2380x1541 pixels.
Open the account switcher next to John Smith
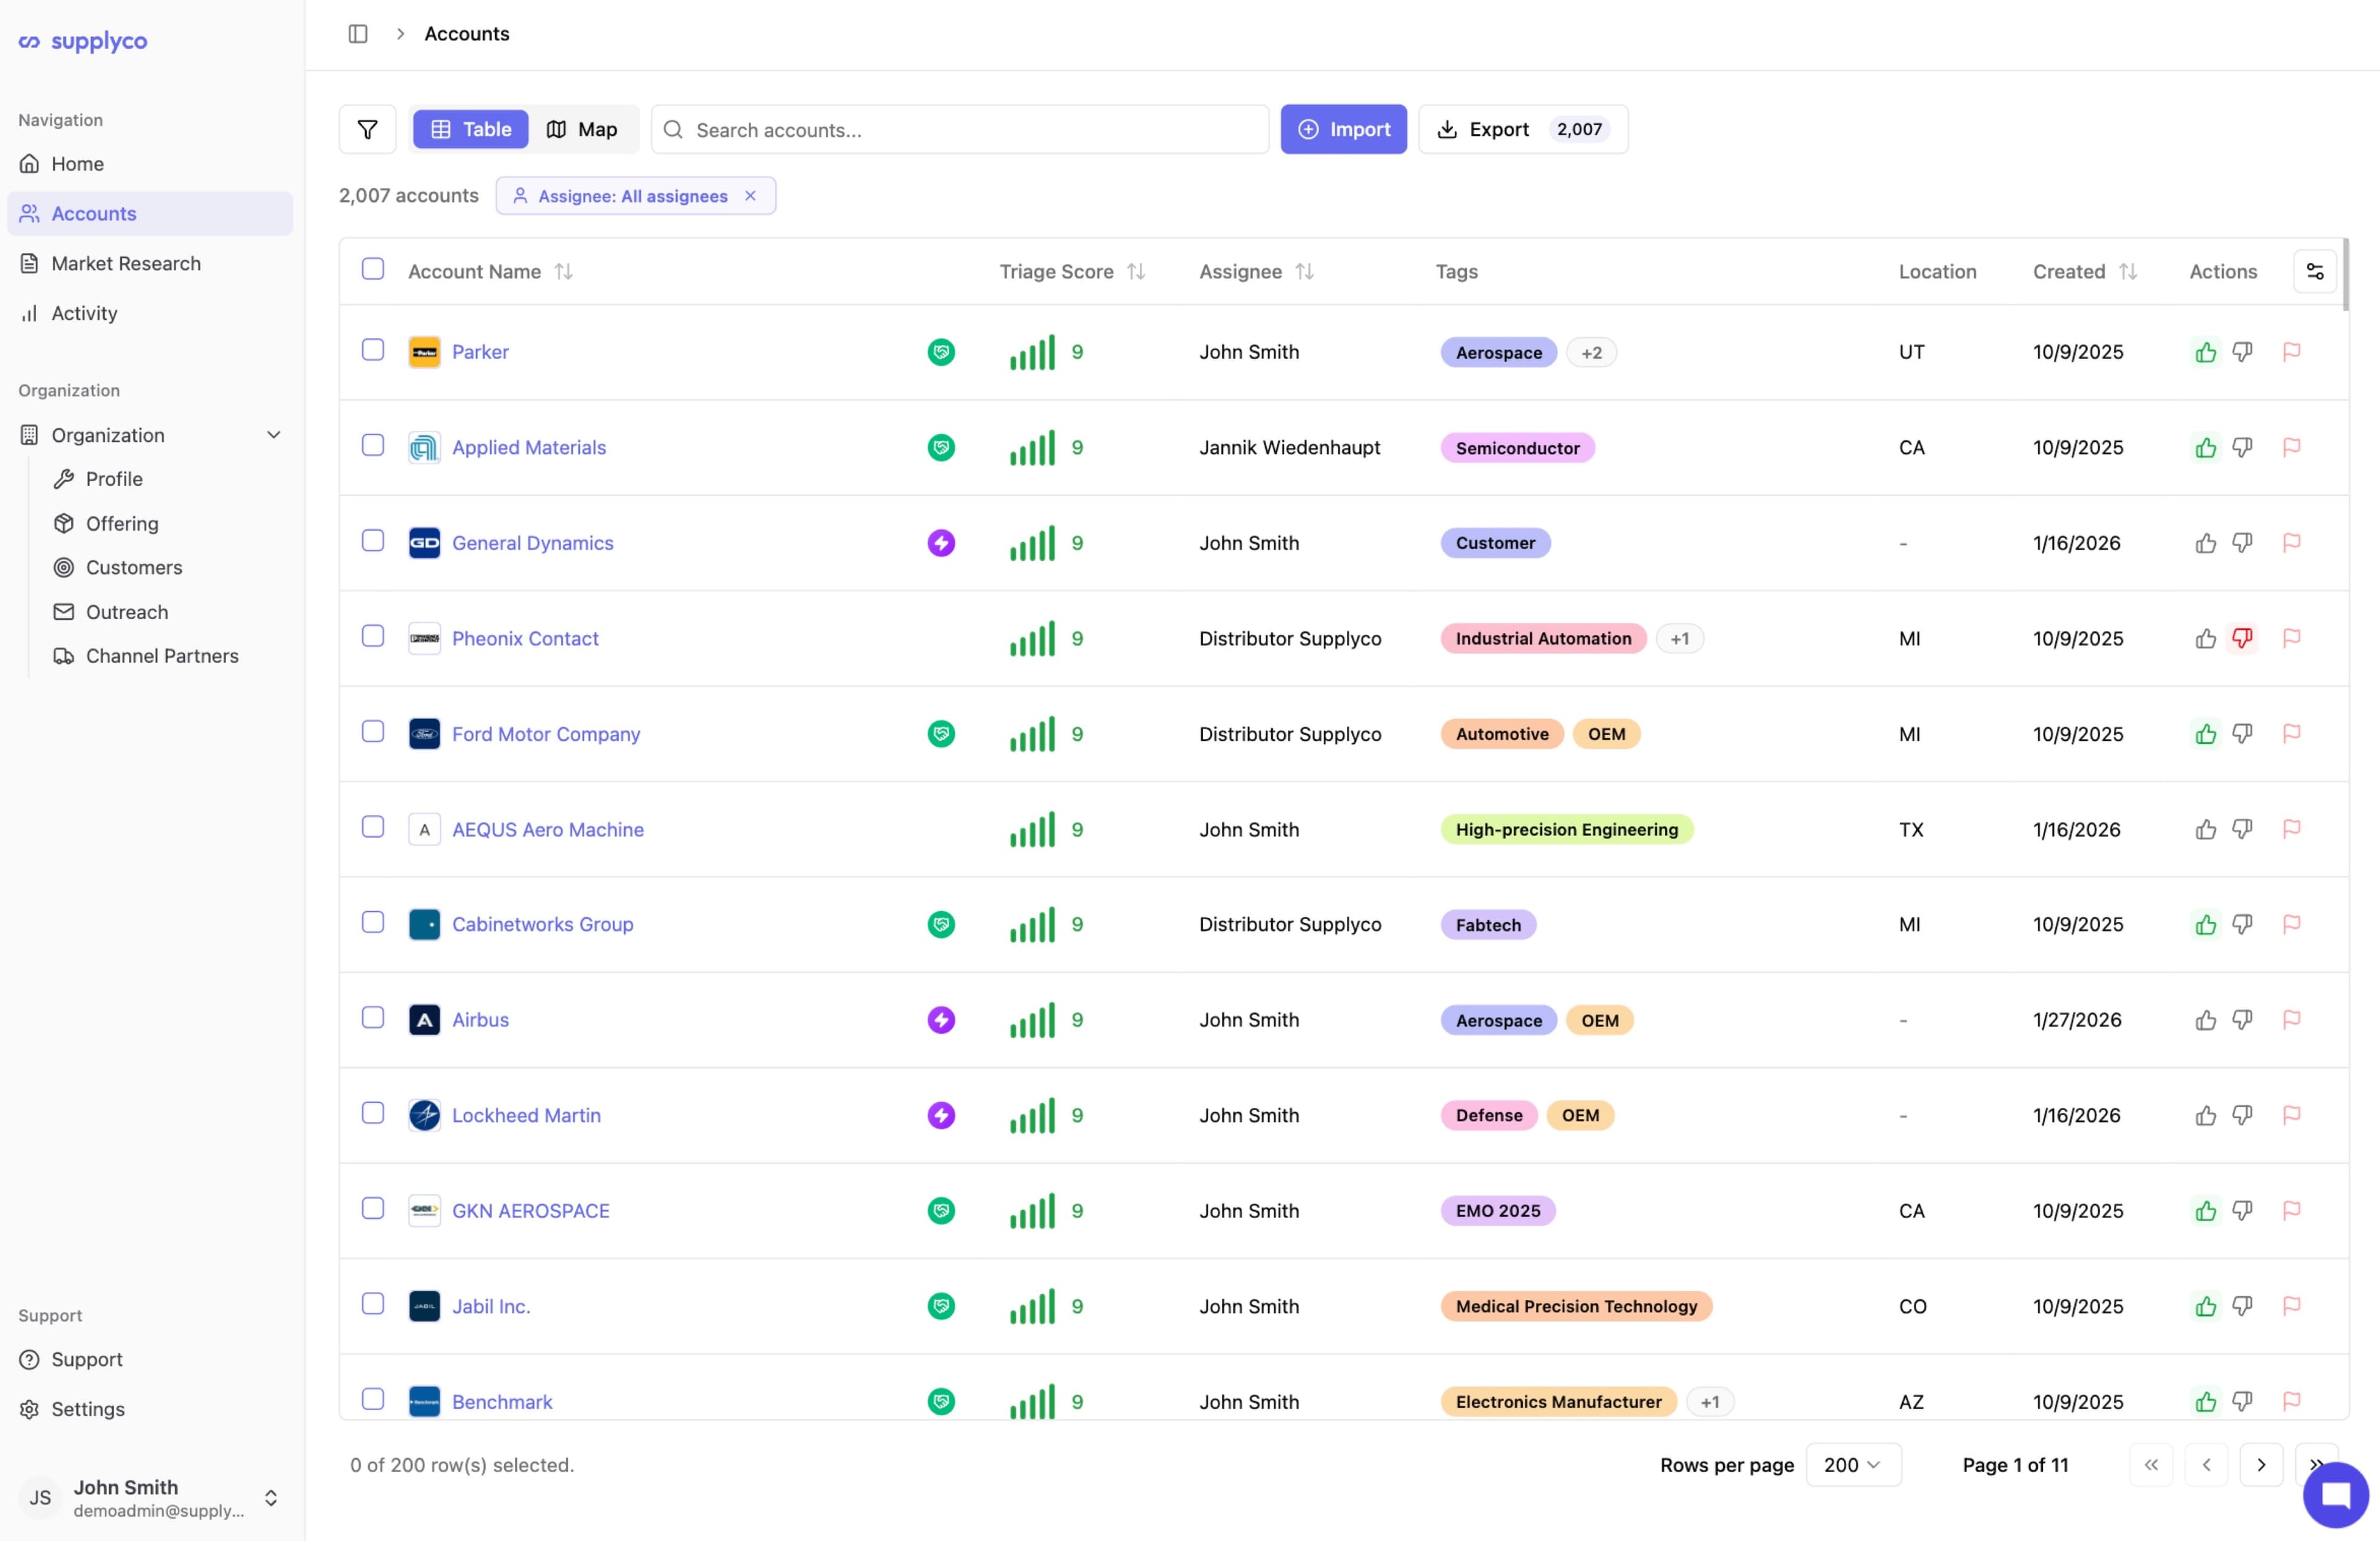[270, 1498]
